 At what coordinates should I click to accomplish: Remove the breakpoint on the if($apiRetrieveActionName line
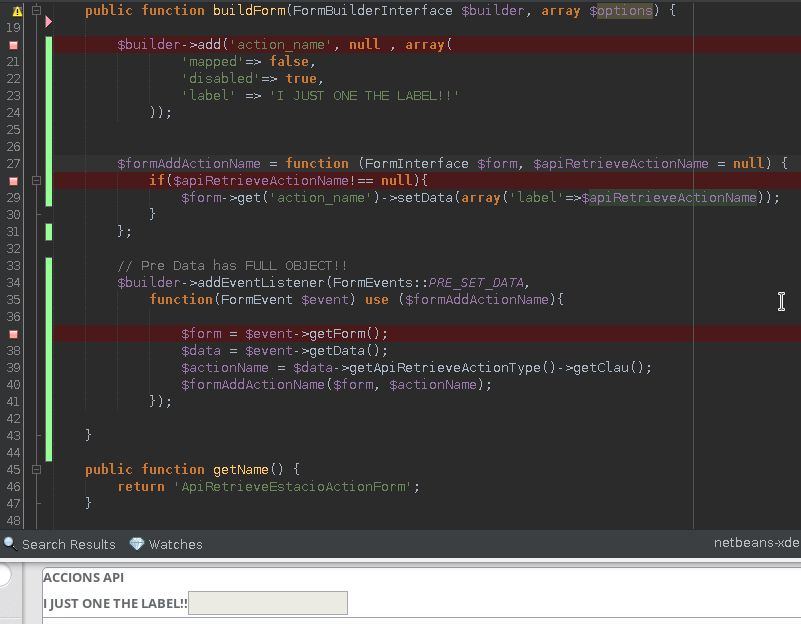[x=14, y=181]
